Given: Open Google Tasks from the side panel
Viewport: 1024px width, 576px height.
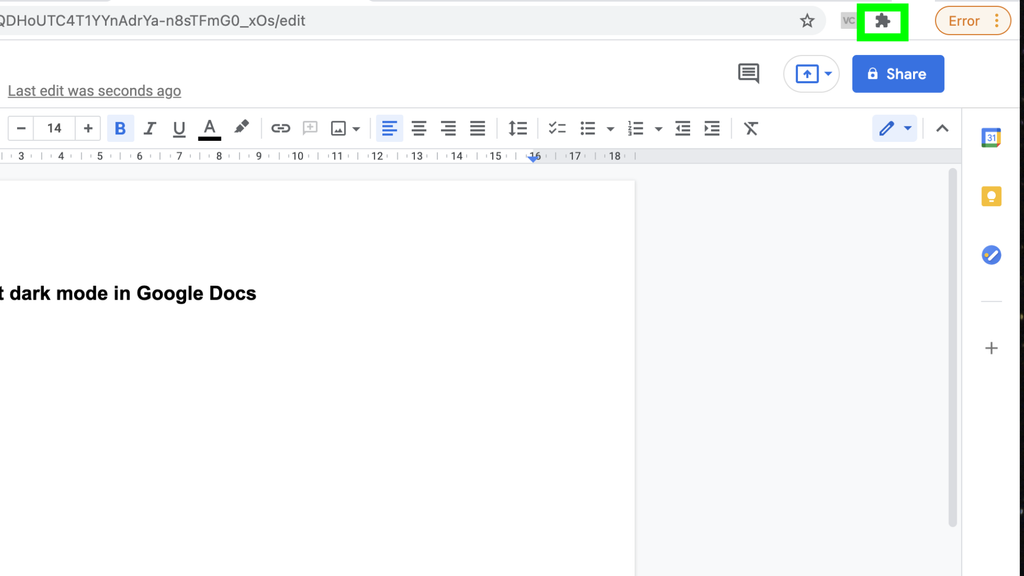Looking at the screenshot, I should tap(991, 255).
